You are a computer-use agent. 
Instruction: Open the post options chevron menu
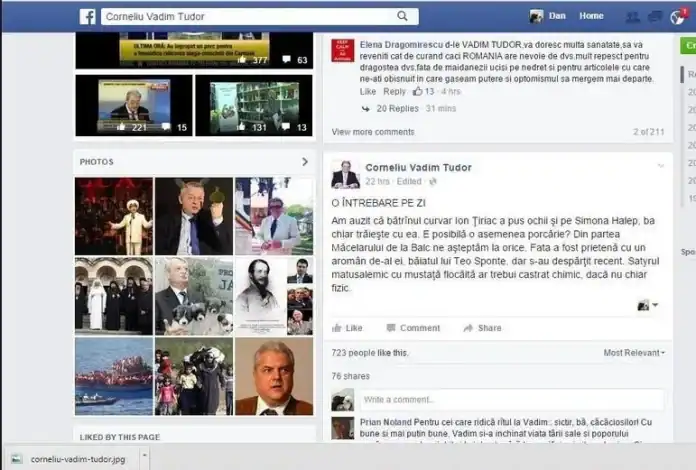coord(660,165)
